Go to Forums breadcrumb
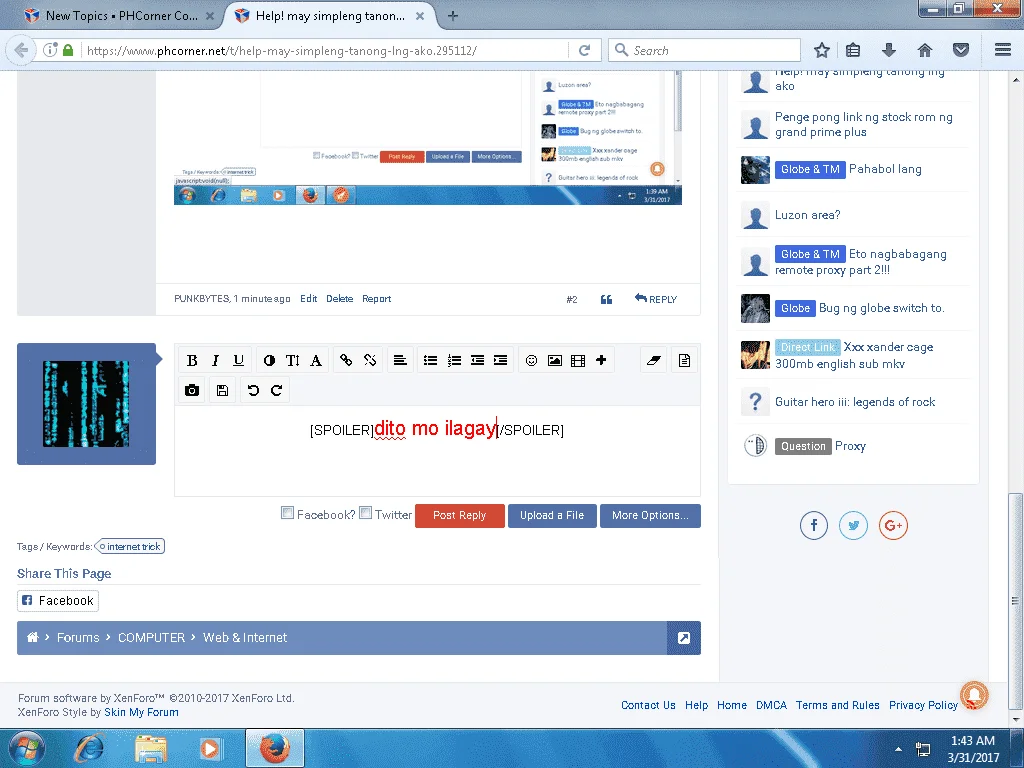 78,638
